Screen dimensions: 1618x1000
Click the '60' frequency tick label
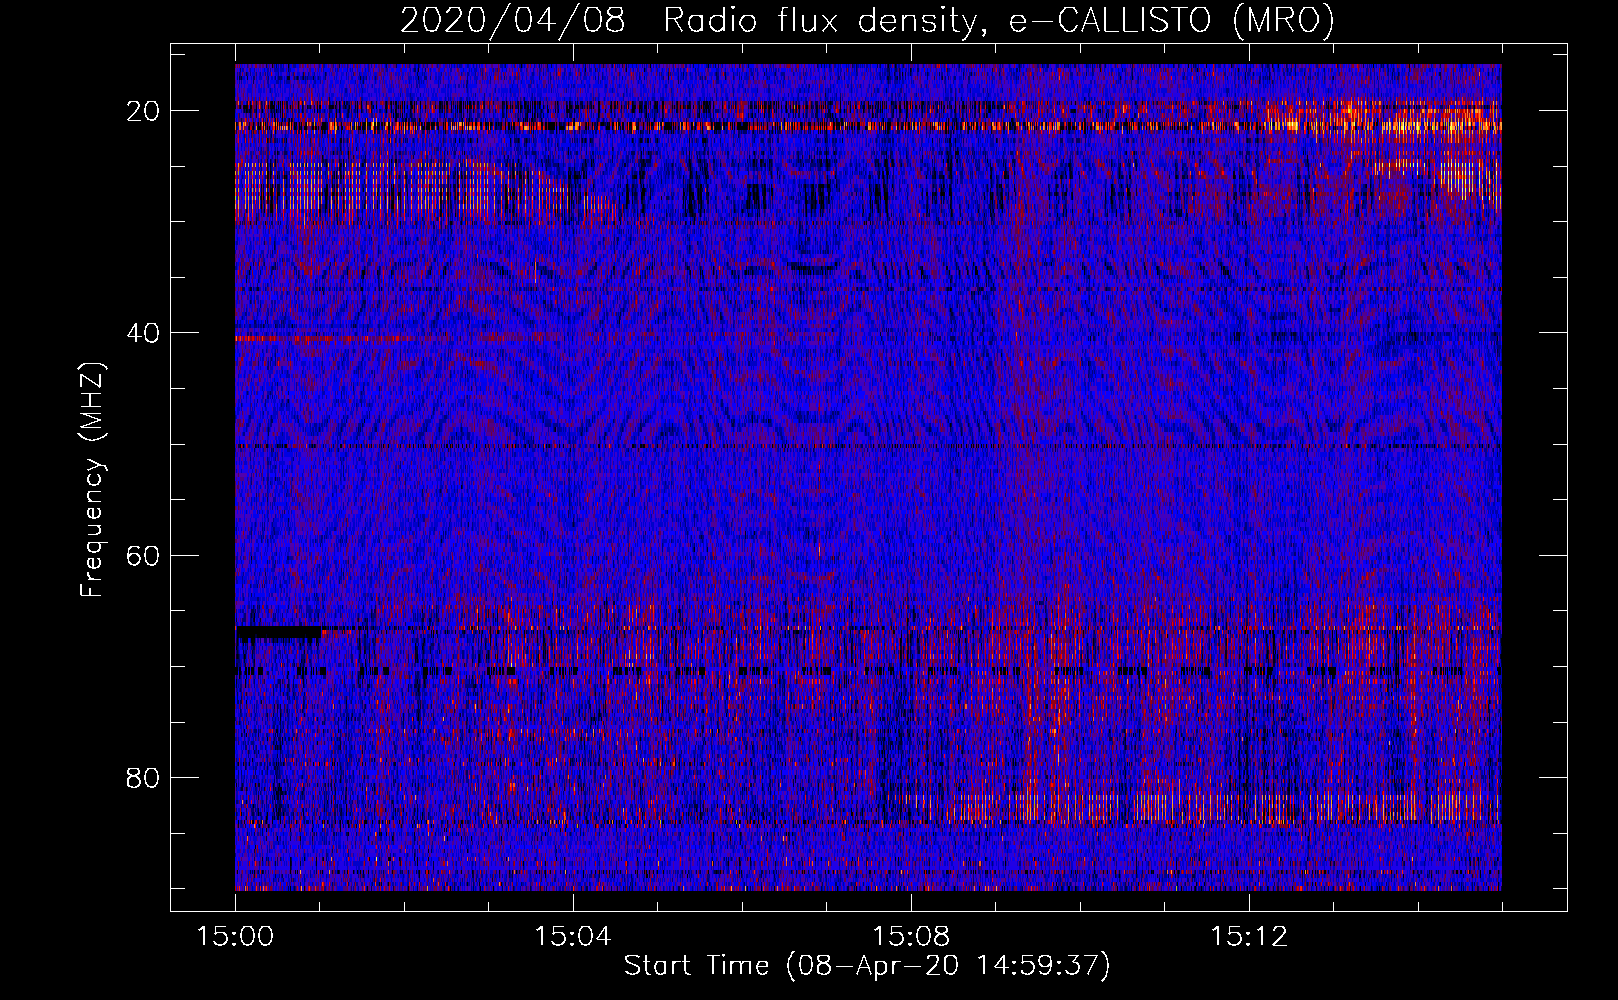(143, 555)
